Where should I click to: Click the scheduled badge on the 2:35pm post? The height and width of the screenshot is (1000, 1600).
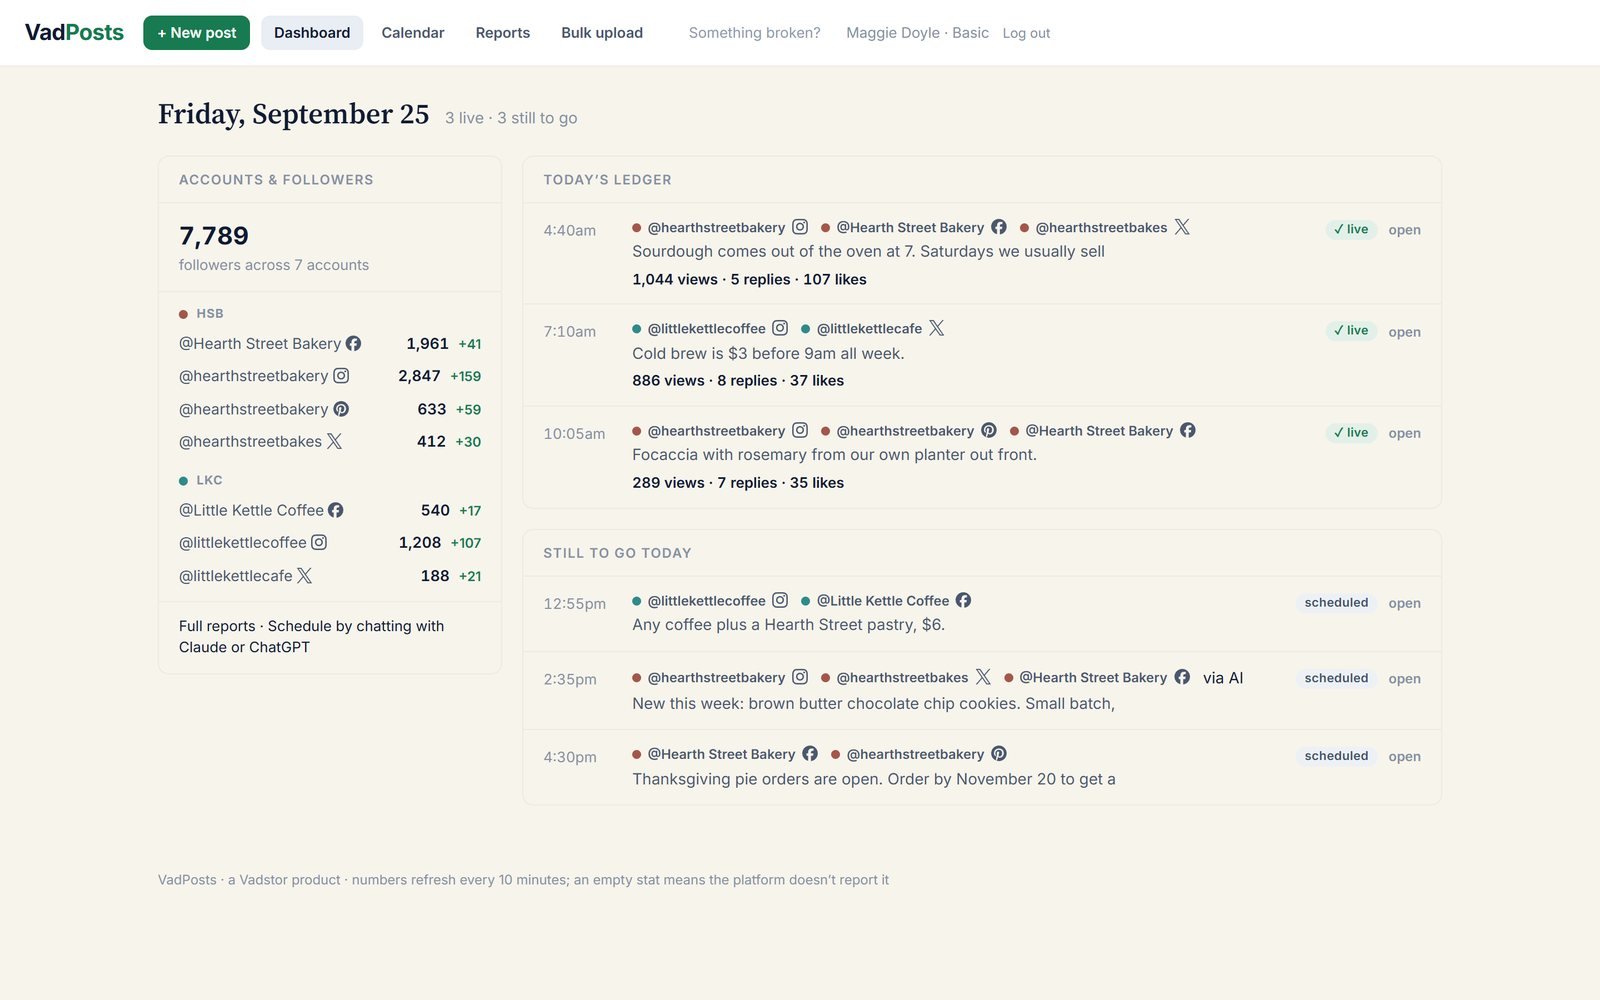pos(1336,678)
